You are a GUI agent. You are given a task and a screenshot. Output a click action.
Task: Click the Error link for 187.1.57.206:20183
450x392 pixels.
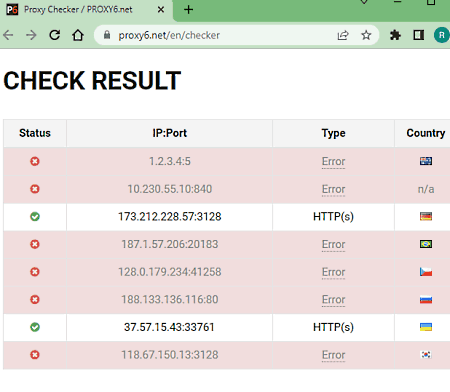click(333, 244)
